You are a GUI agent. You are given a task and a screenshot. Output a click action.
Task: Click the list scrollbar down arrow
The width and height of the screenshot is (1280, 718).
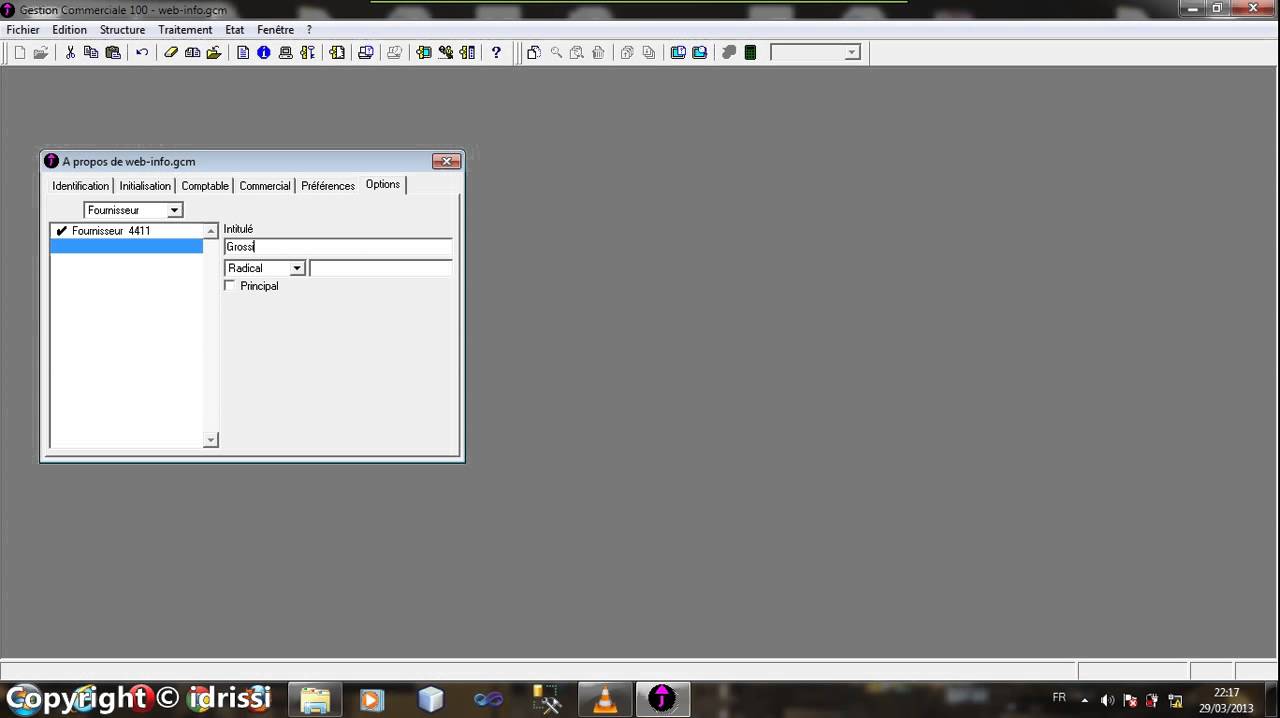(x=210, y=440)
